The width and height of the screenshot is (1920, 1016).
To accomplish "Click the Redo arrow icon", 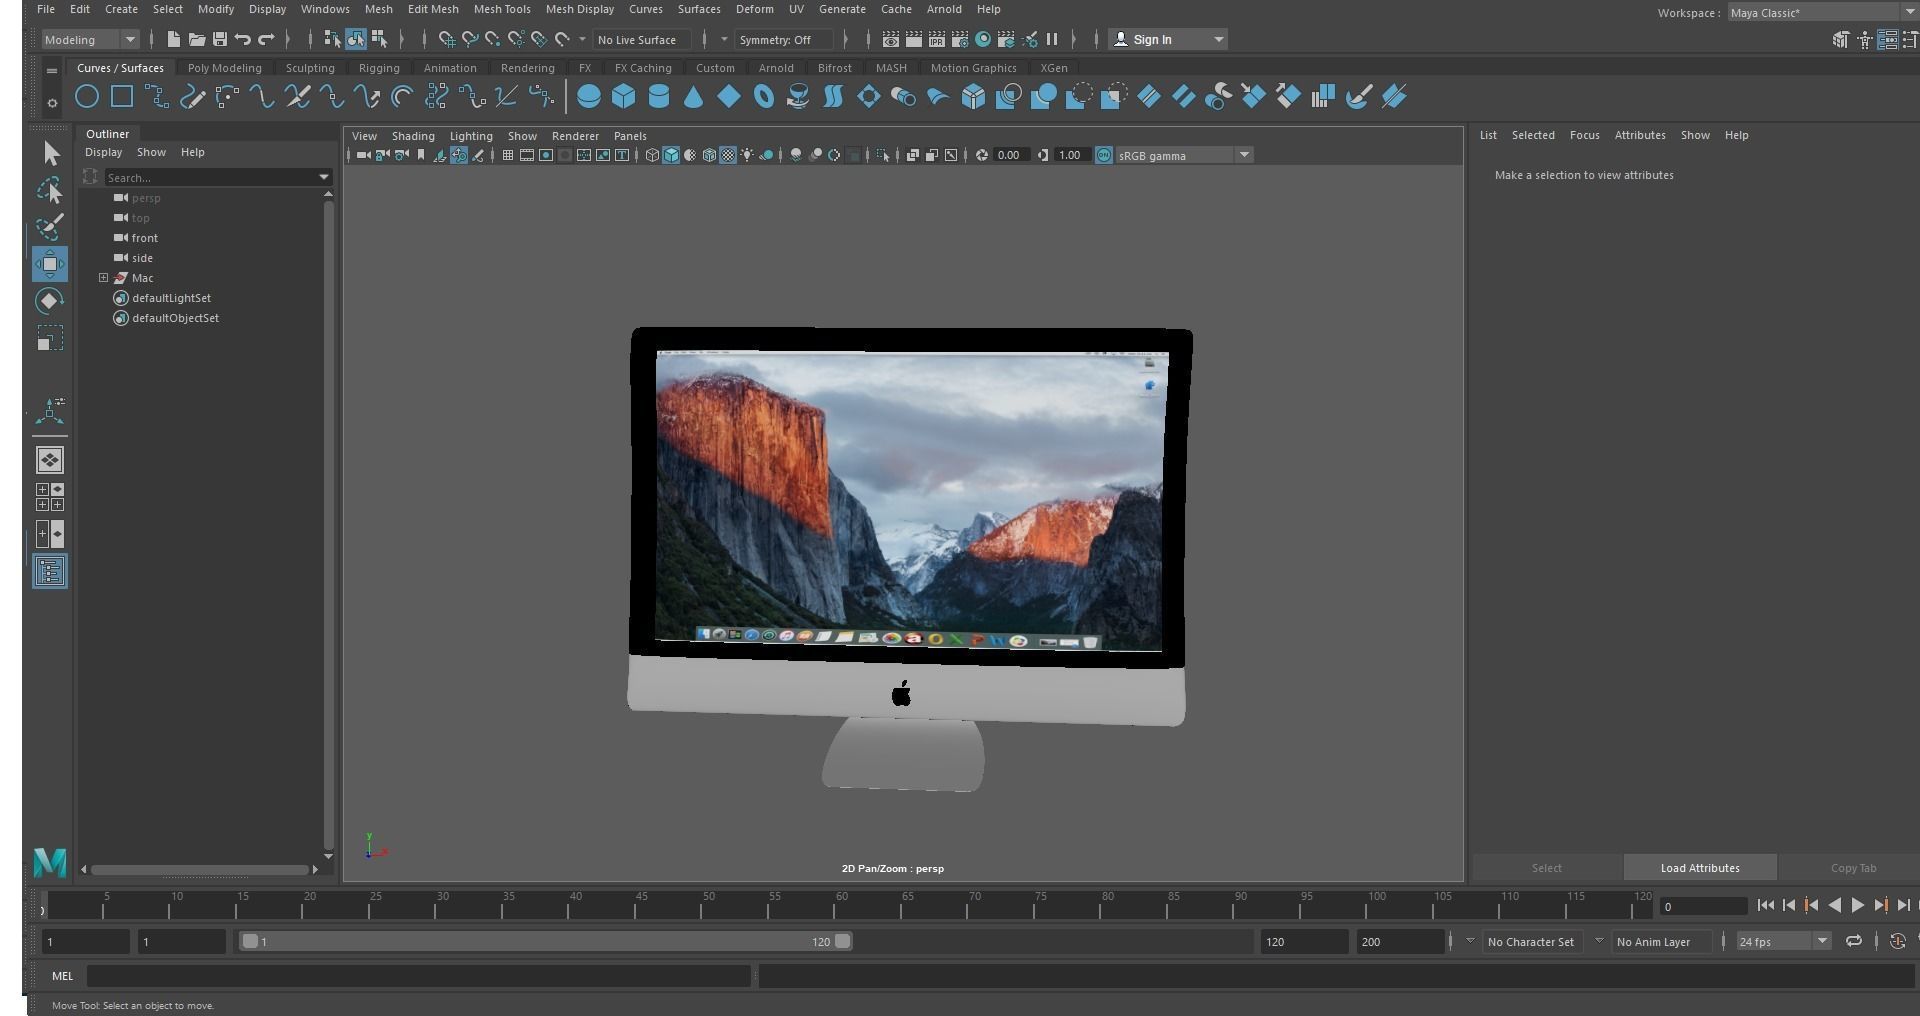I will [x=266, y=40].
